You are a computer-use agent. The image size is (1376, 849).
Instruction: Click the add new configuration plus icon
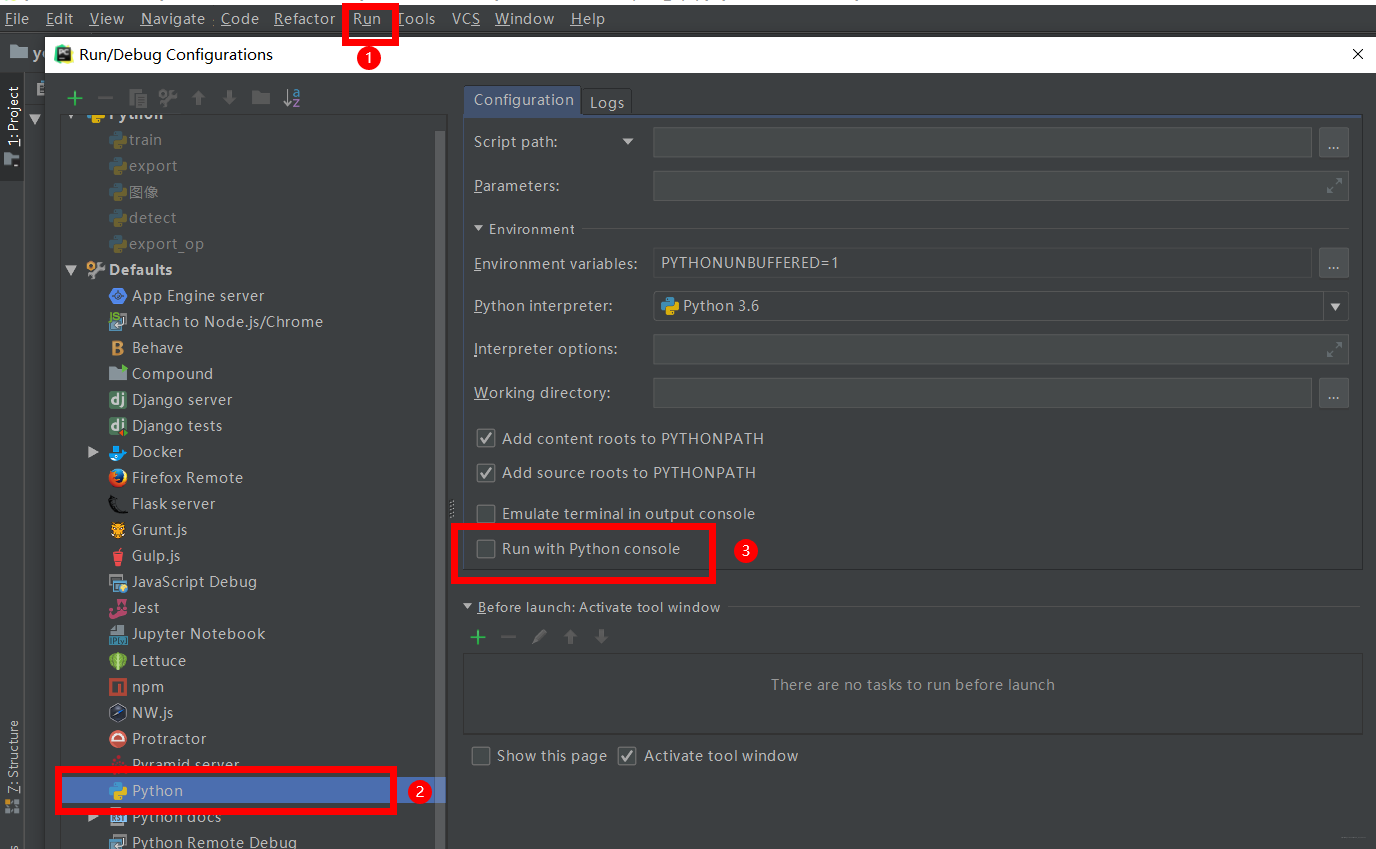[x=74, y=97]
